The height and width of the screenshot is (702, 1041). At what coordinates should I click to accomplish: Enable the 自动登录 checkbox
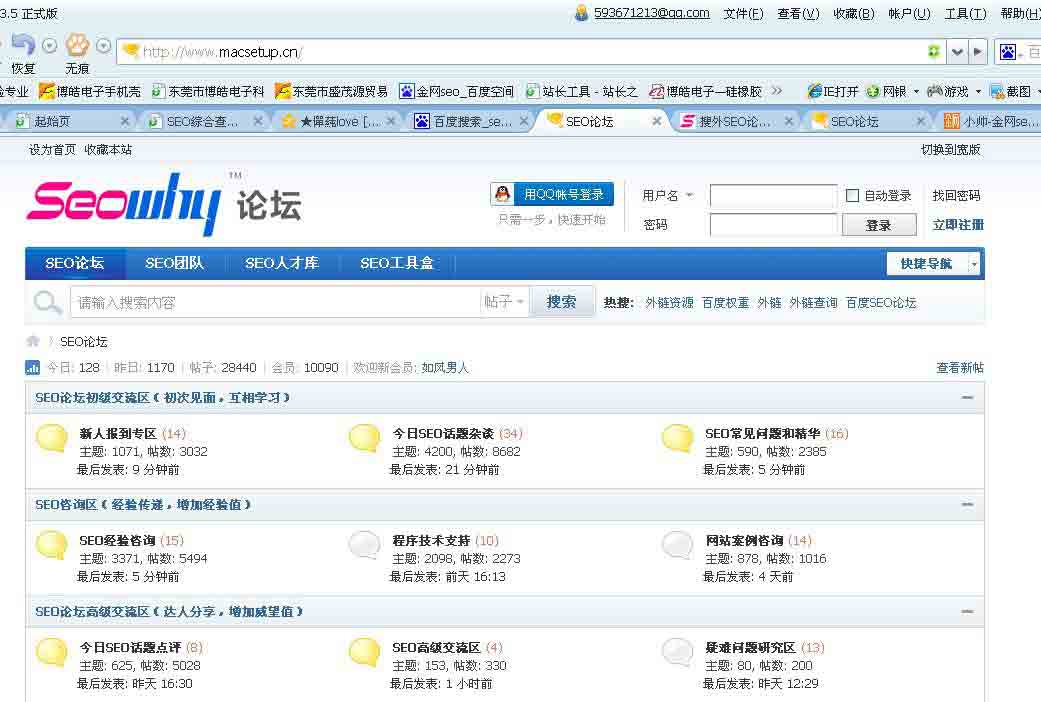click(x=853, y=196)
